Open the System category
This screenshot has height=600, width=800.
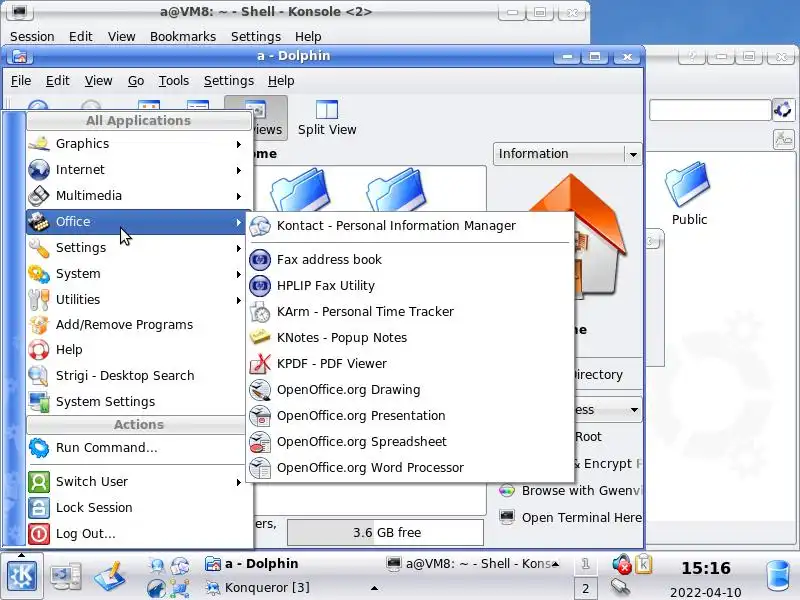click(137, 274)
